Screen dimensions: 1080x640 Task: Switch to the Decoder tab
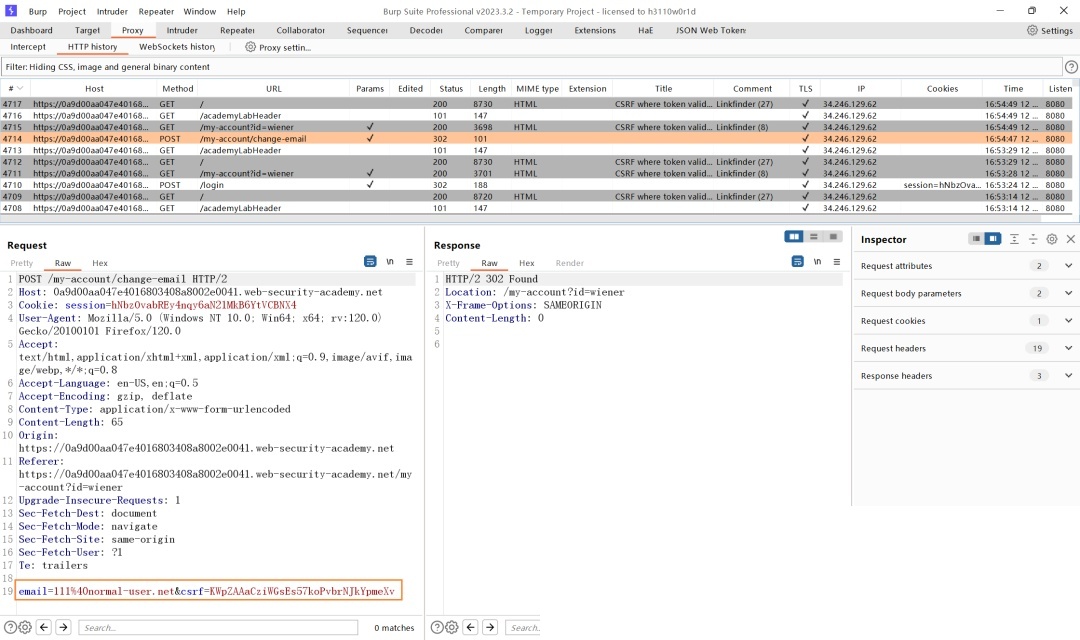point(426,30)
